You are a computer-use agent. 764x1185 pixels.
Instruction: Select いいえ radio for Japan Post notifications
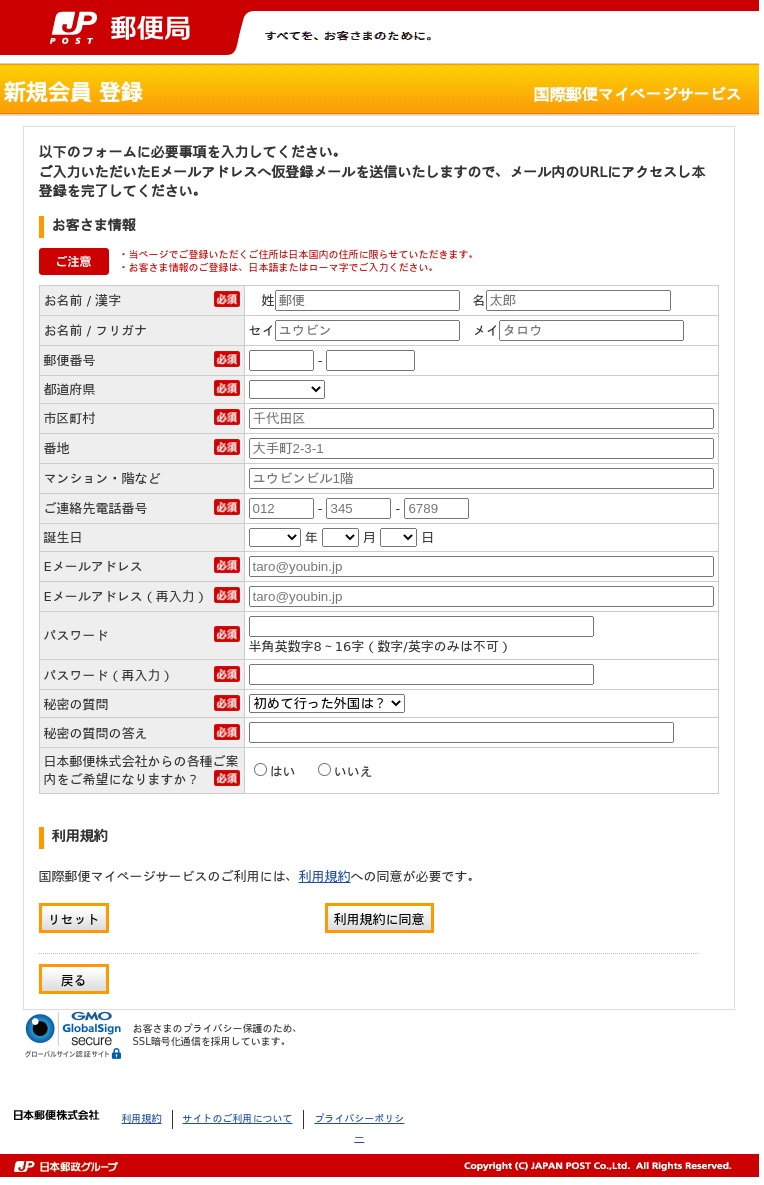coord(325,770)
